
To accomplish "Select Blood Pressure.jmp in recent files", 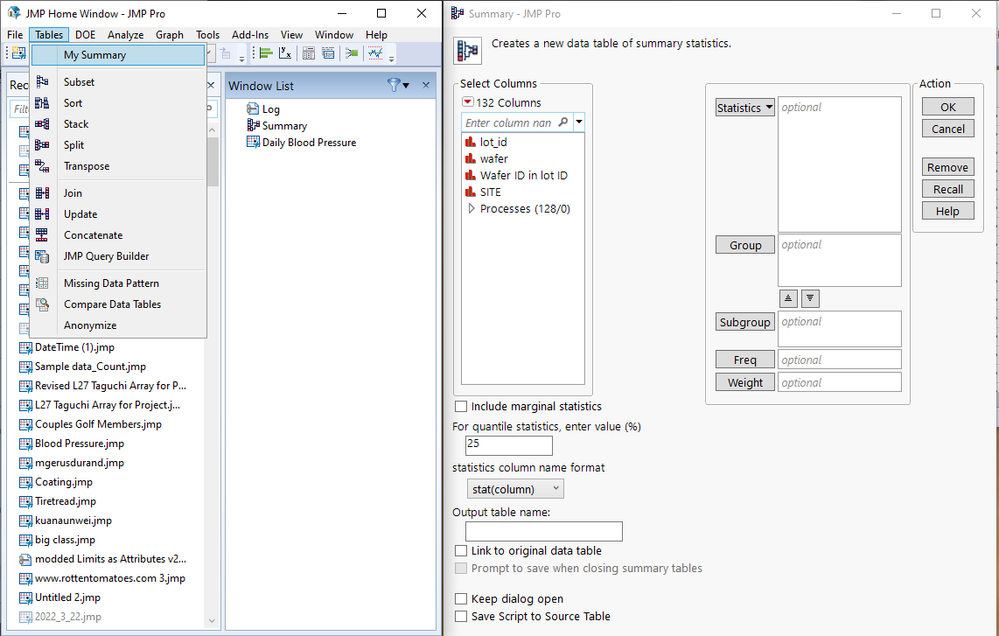I will click(x=80, y=444).
